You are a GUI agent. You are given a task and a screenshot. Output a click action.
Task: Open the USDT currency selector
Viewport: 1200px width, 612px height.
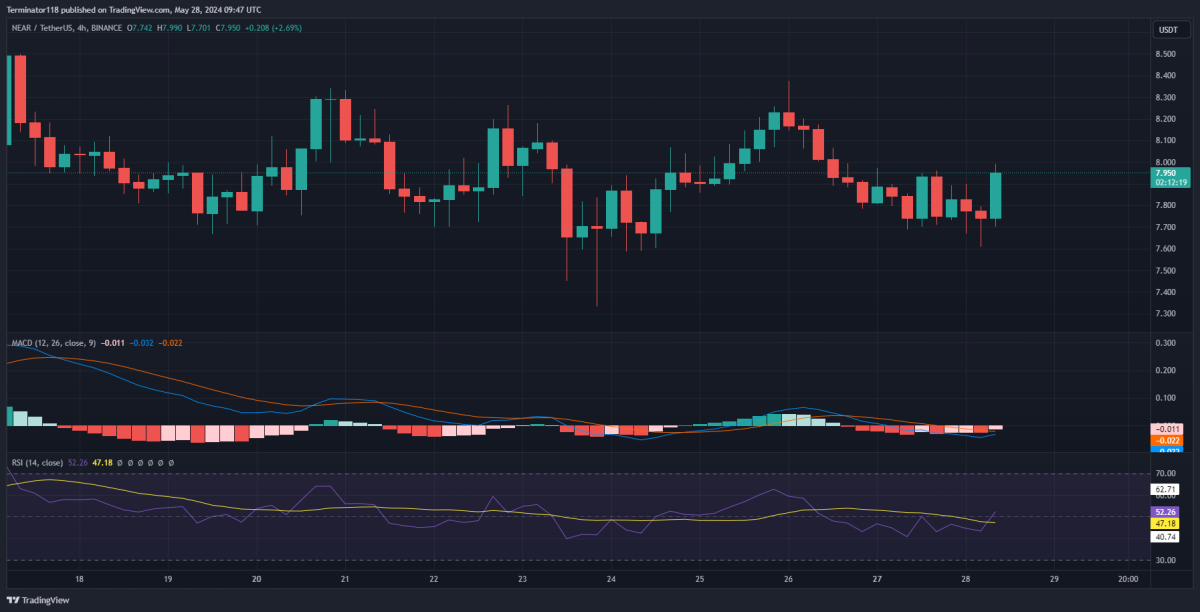coord(1167,30)
